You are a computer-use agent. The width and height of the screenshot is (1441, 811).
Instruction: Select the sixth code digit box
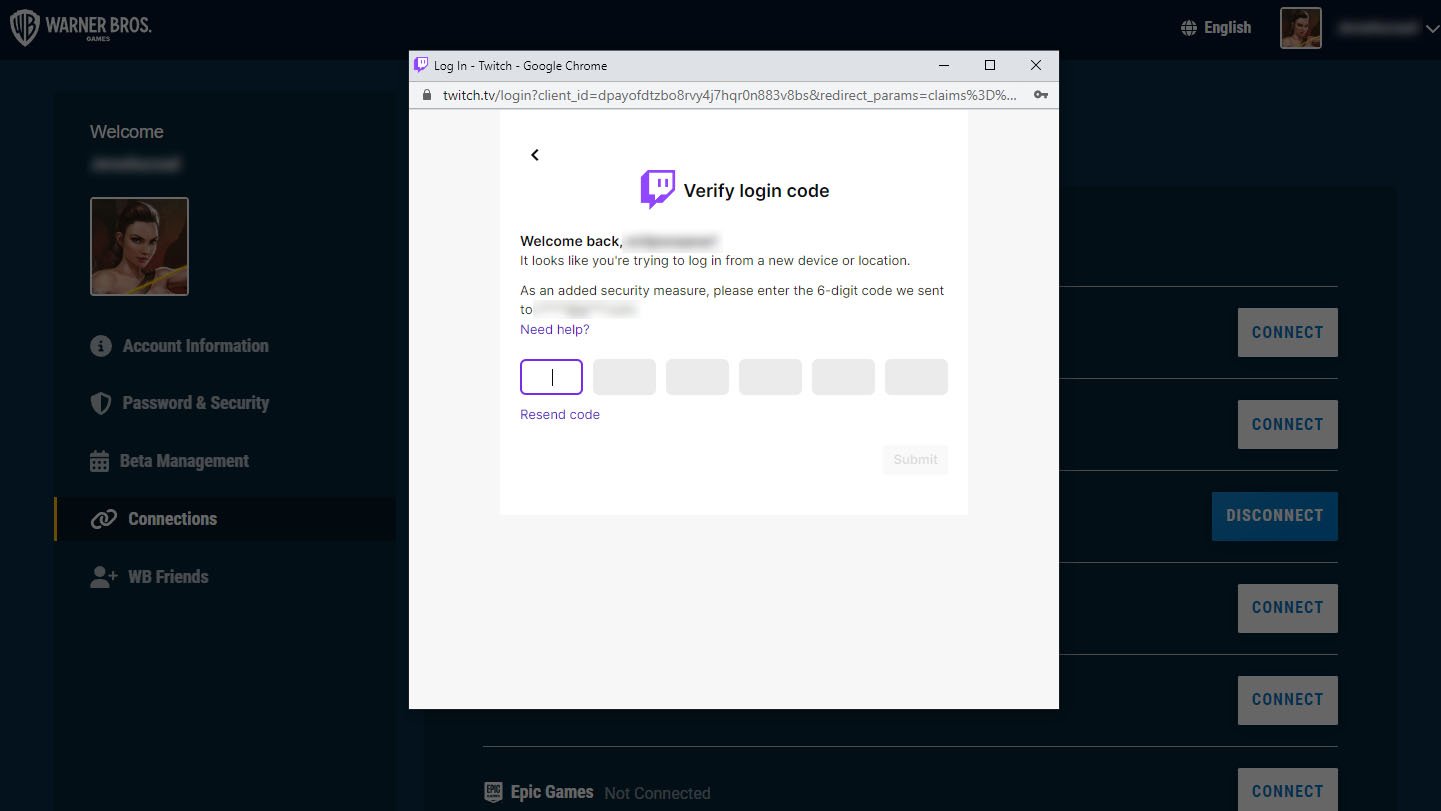(x=916, y=377)
